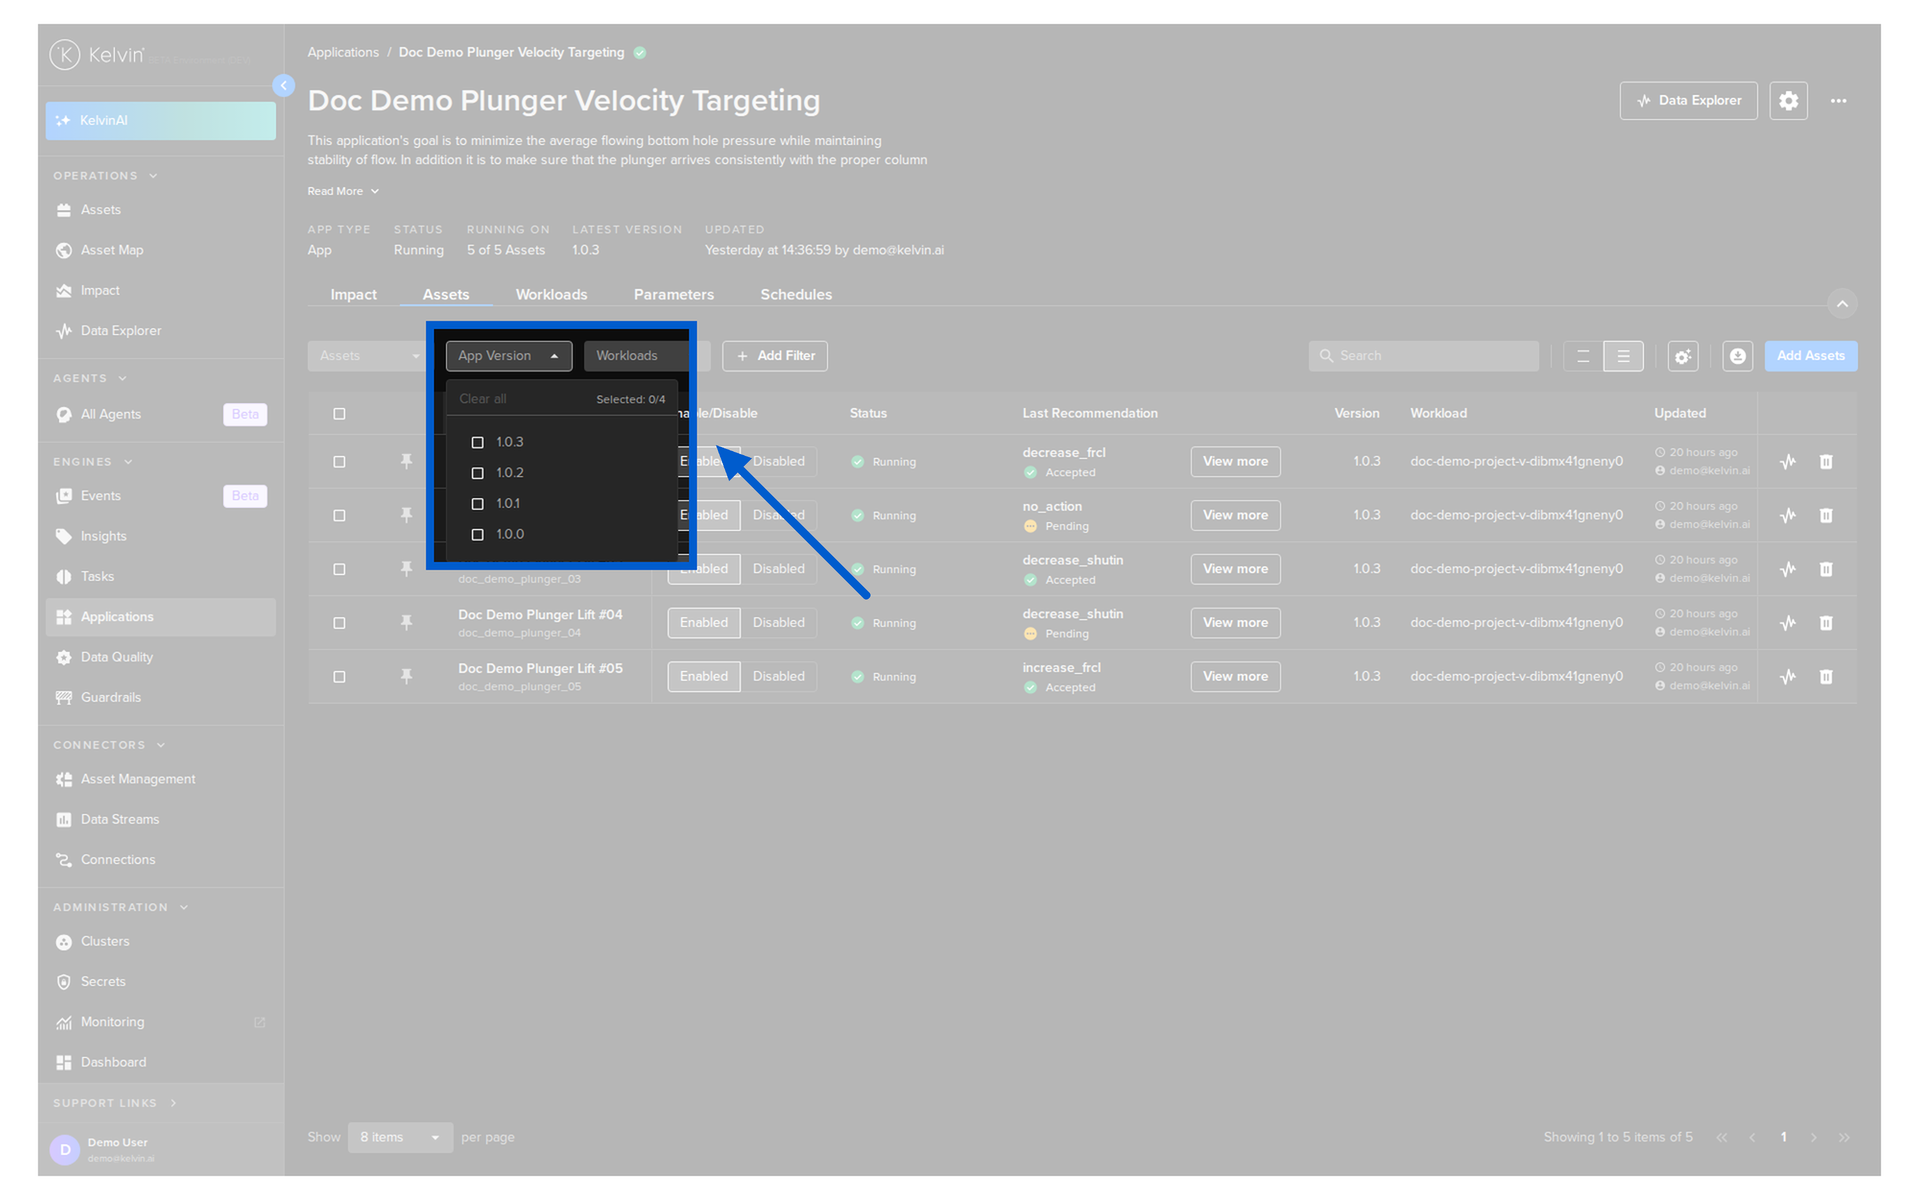The width and height of the screenshot is (1920, 1200).
Task: Select the Doc Demo Plunger Lift #04 row checkbox
Action: (339, 623)
